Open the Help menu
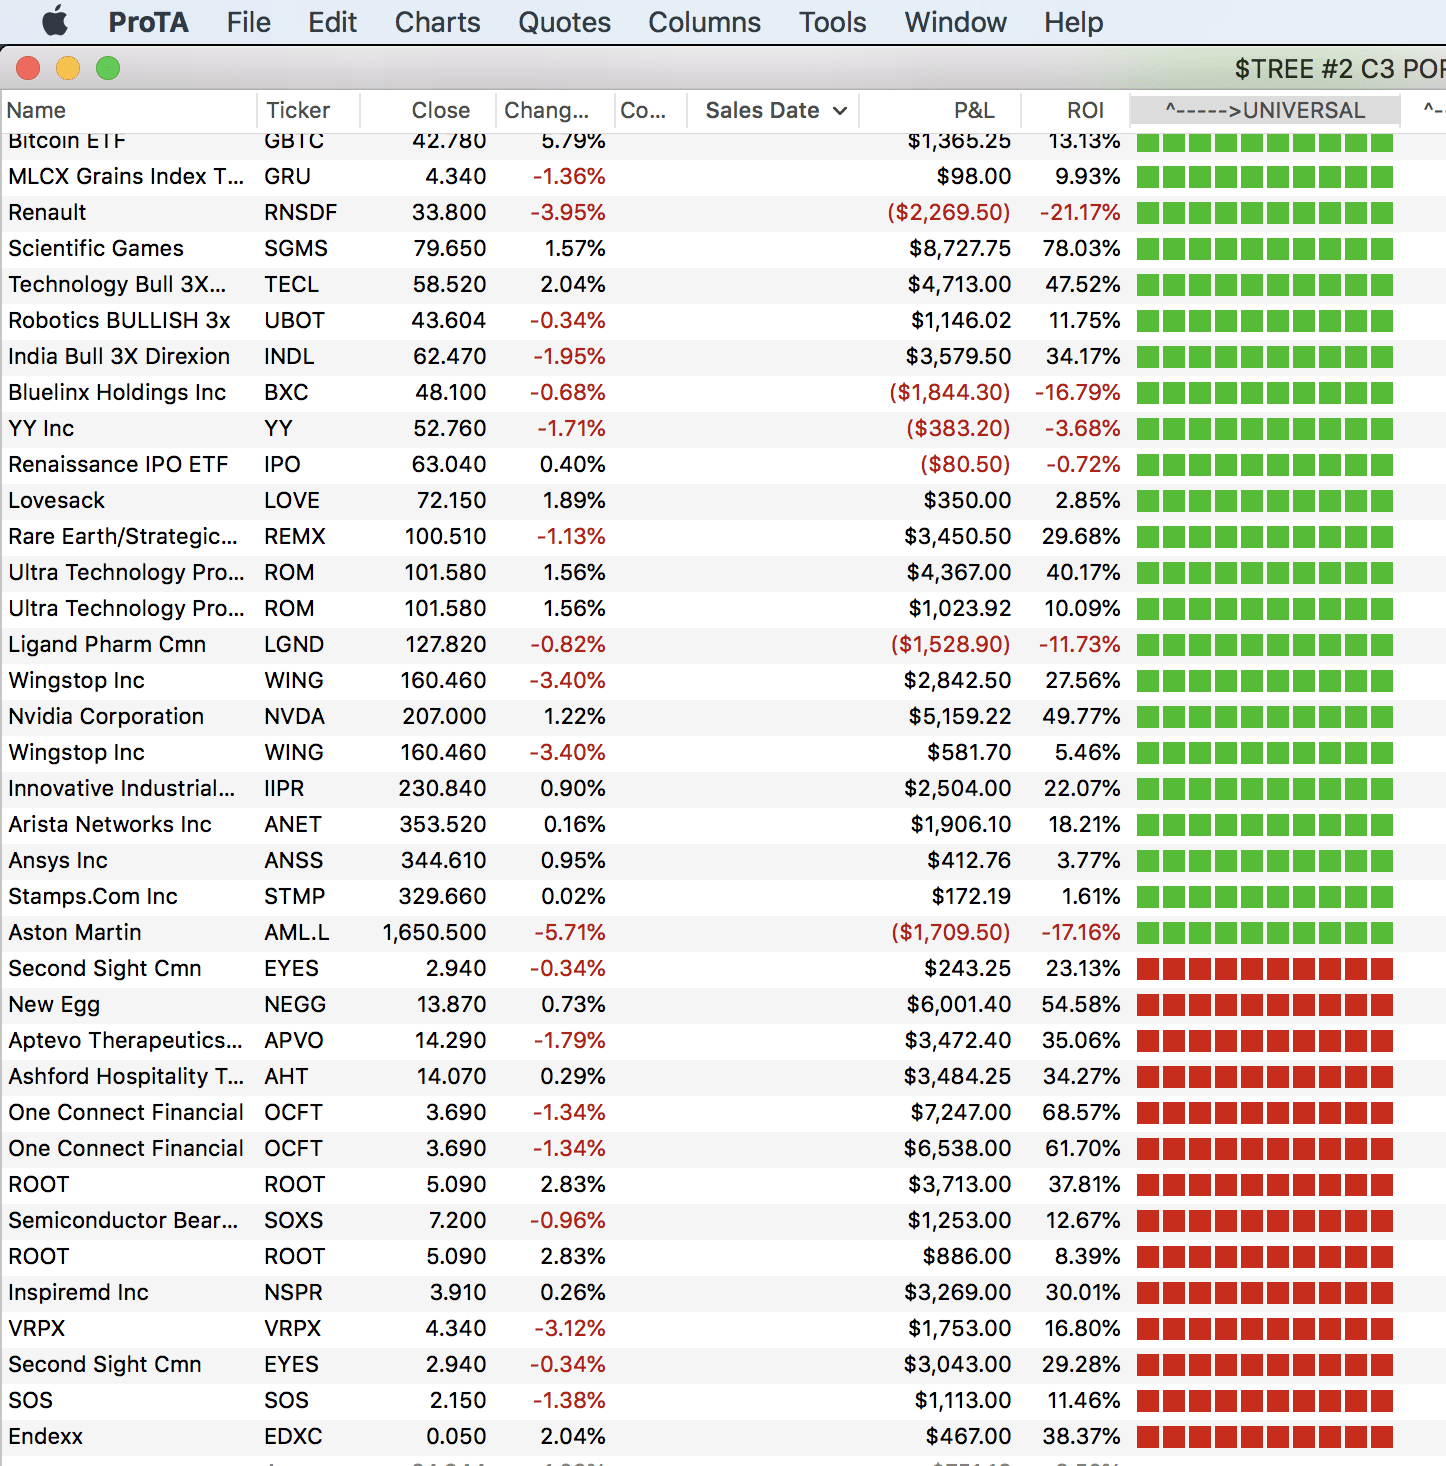This screenshot has width=1446, height=1466. coord(1073,22)
